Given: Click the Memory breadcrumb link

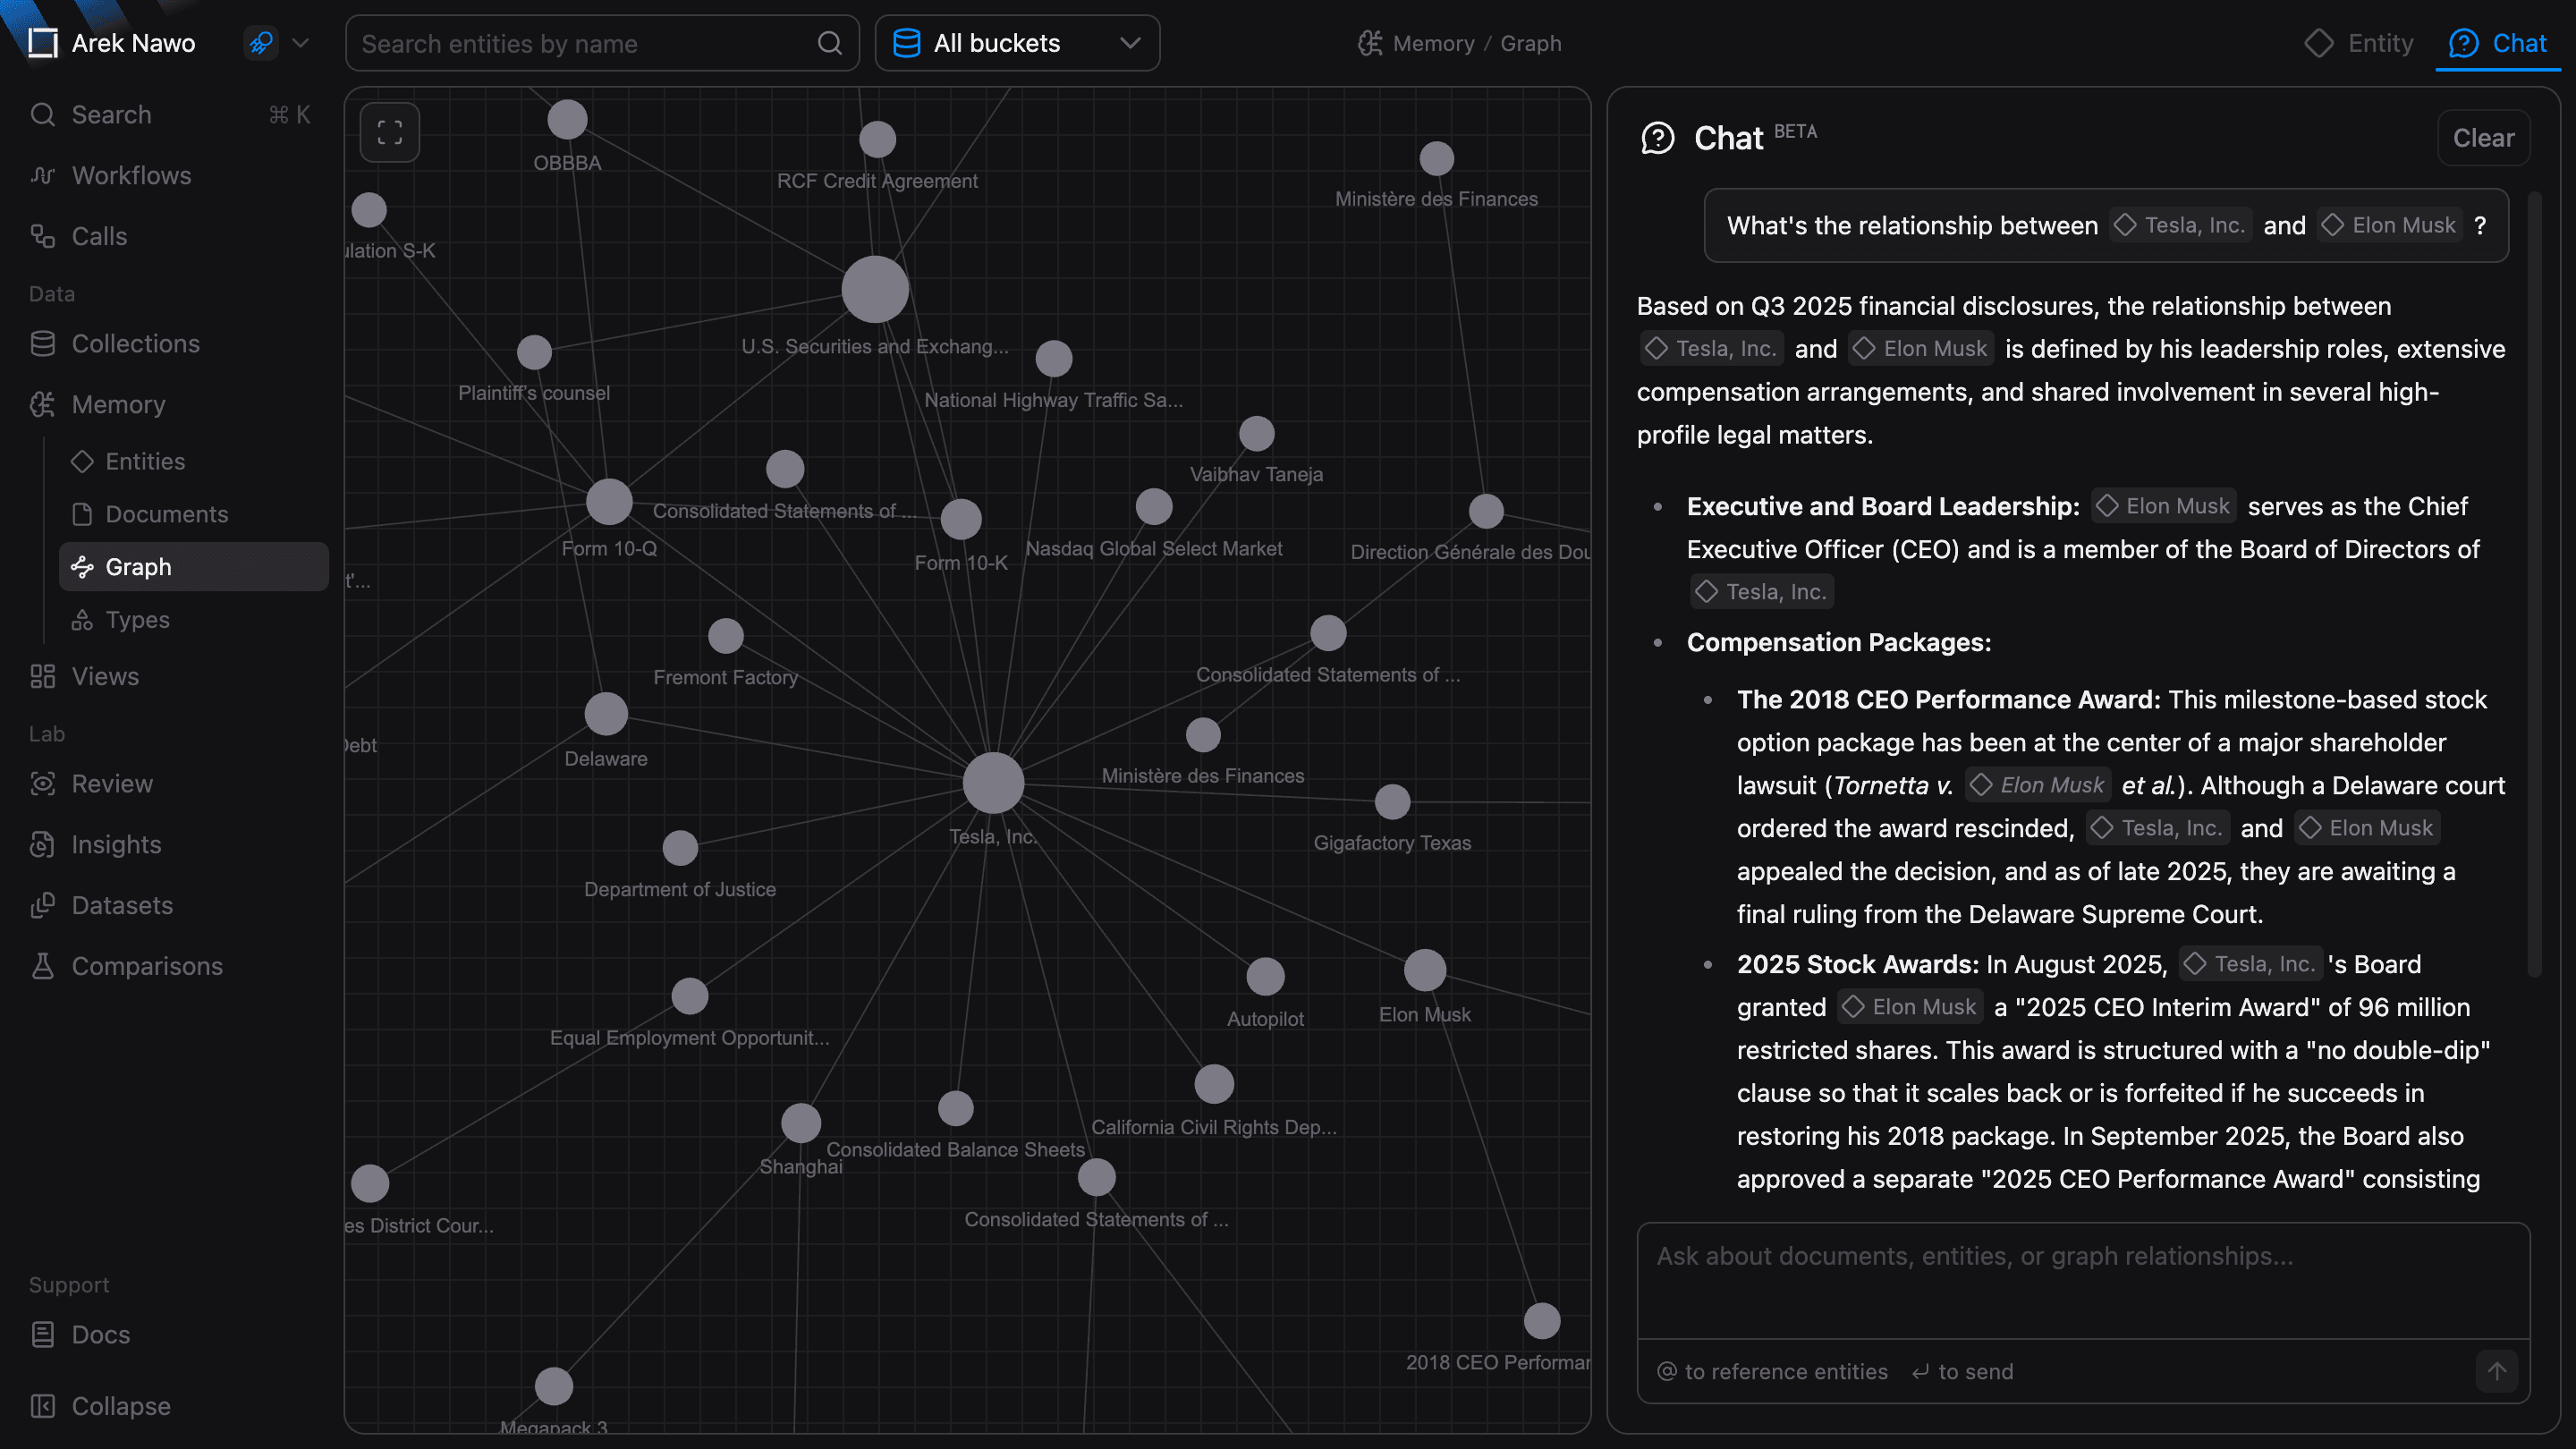Looking at the screenshot, I should click(x=1432, y=43).
